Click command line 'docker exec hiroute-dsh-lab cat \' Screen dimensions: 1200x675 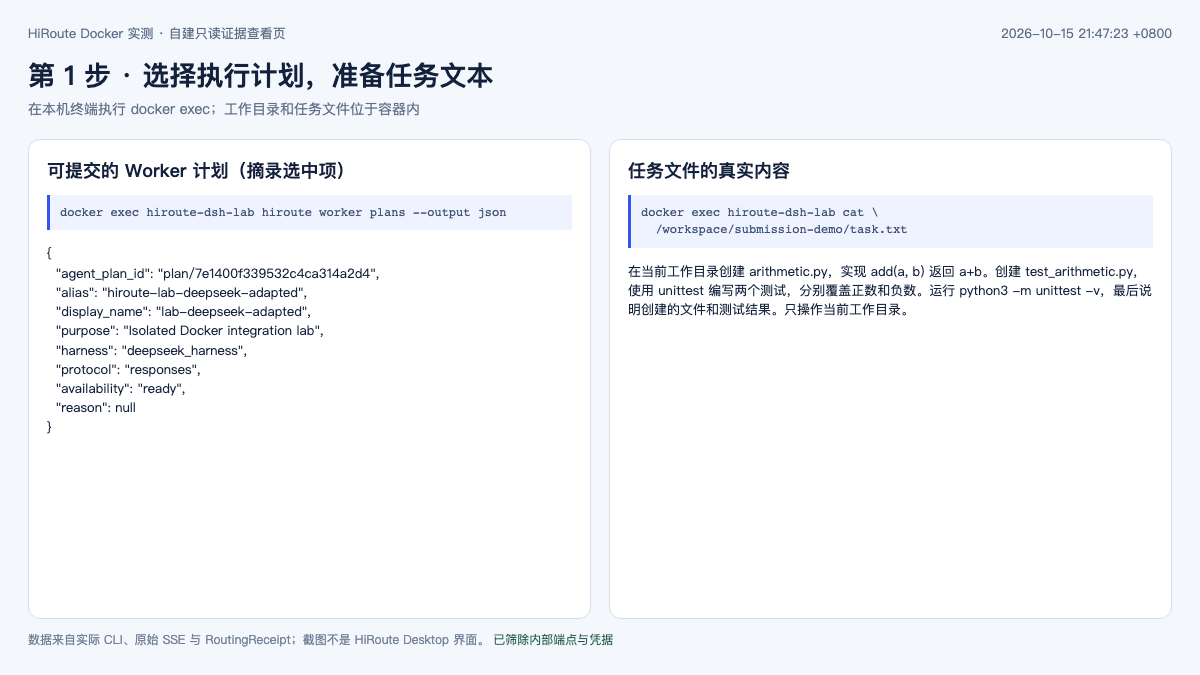(760, 212)
